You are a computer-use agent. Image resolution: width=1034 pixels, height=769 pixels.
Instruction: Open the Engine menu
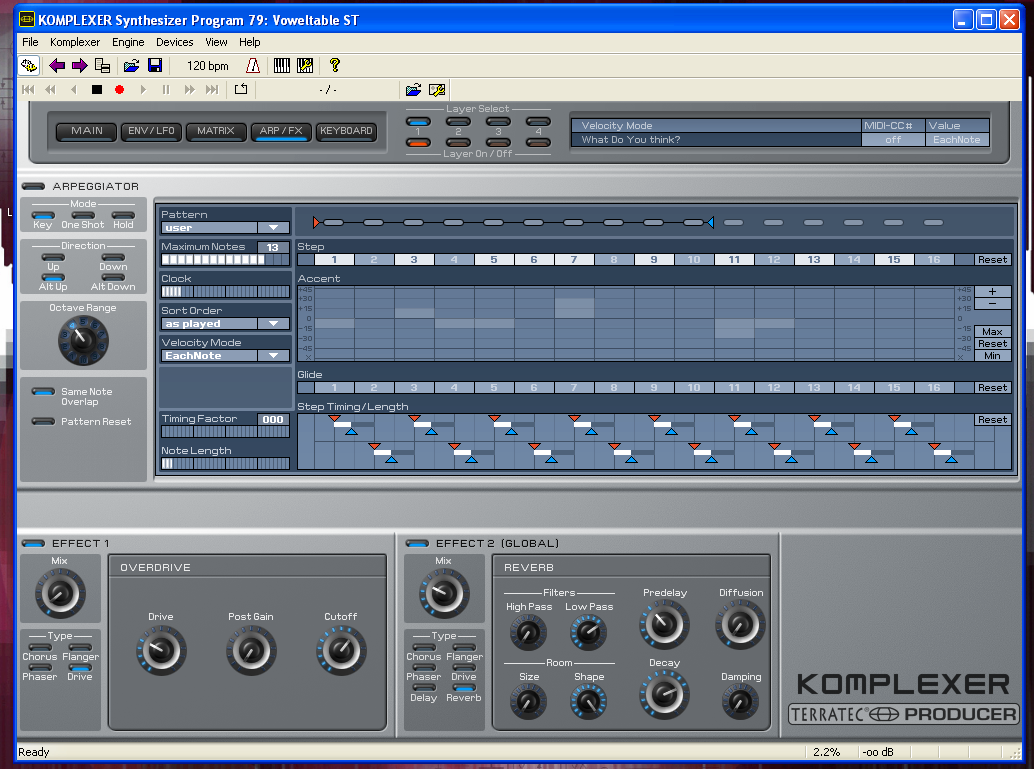click(x=128, y=42)
